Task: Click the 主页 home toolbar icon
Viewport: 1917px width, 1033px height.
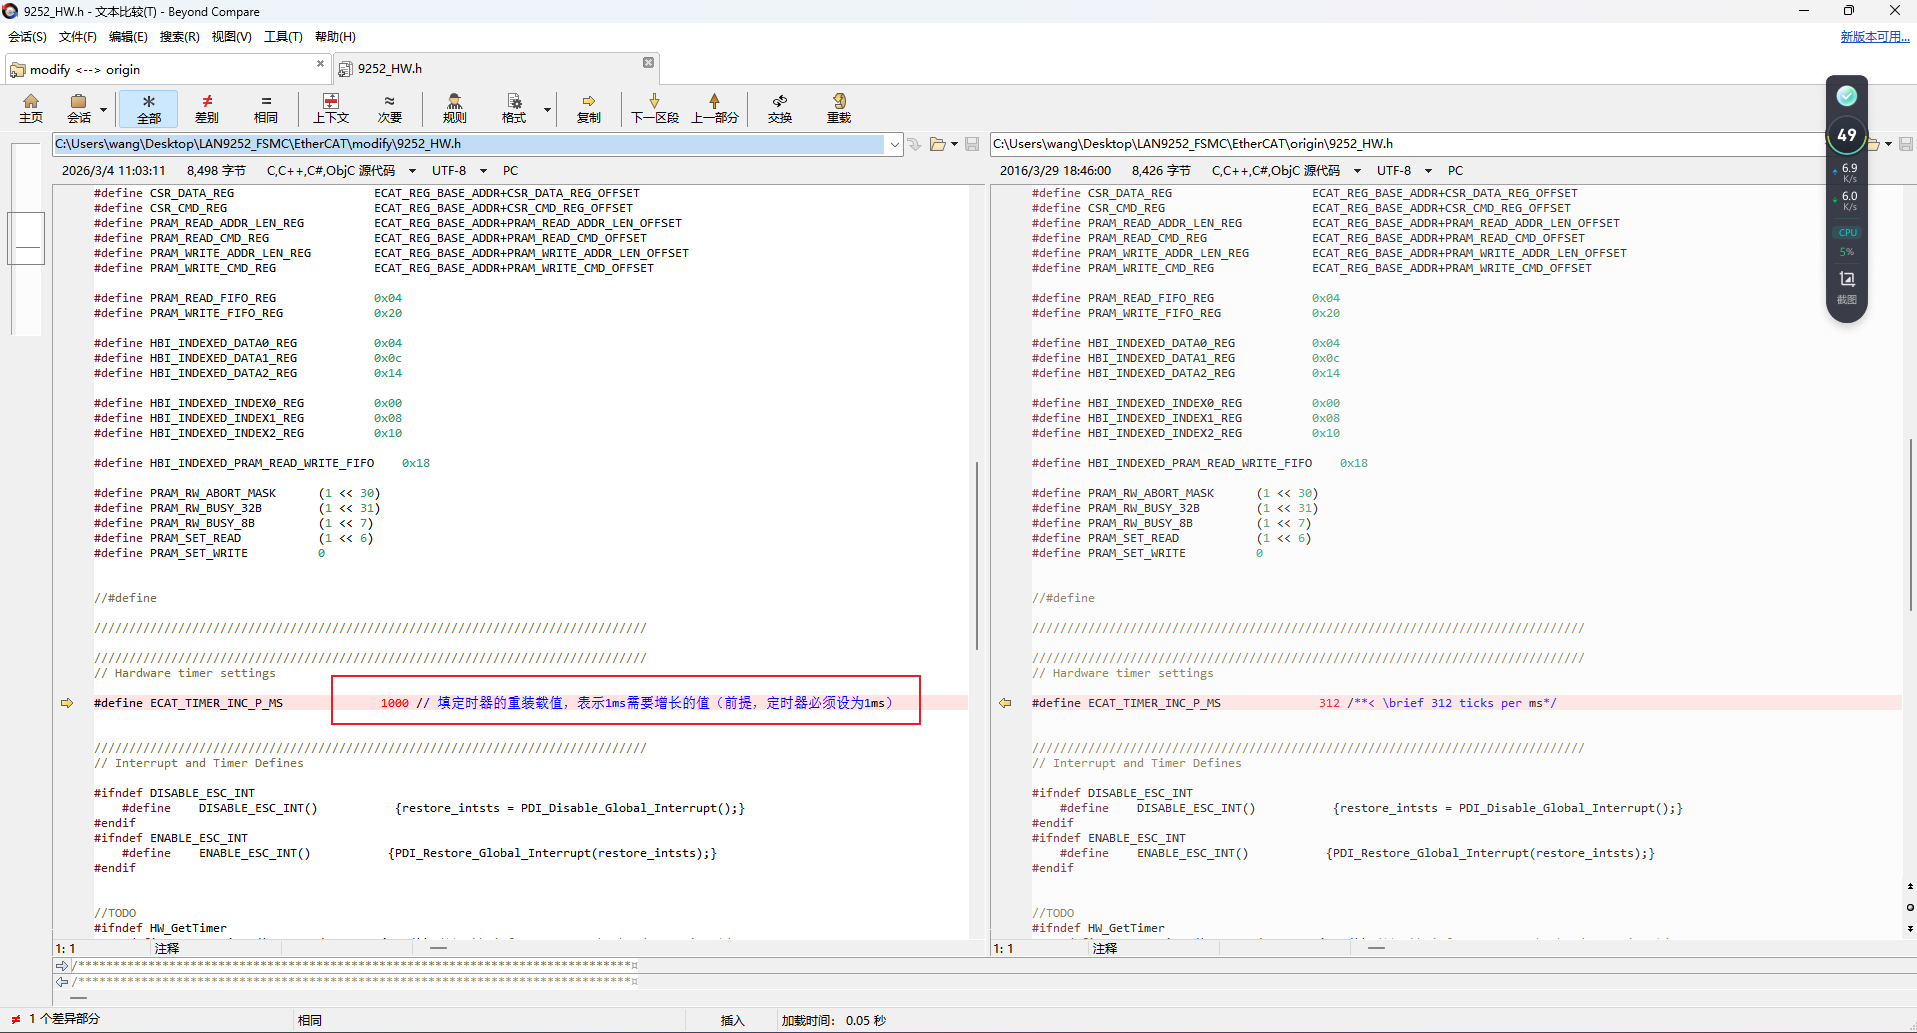Action: click(31, 108)
